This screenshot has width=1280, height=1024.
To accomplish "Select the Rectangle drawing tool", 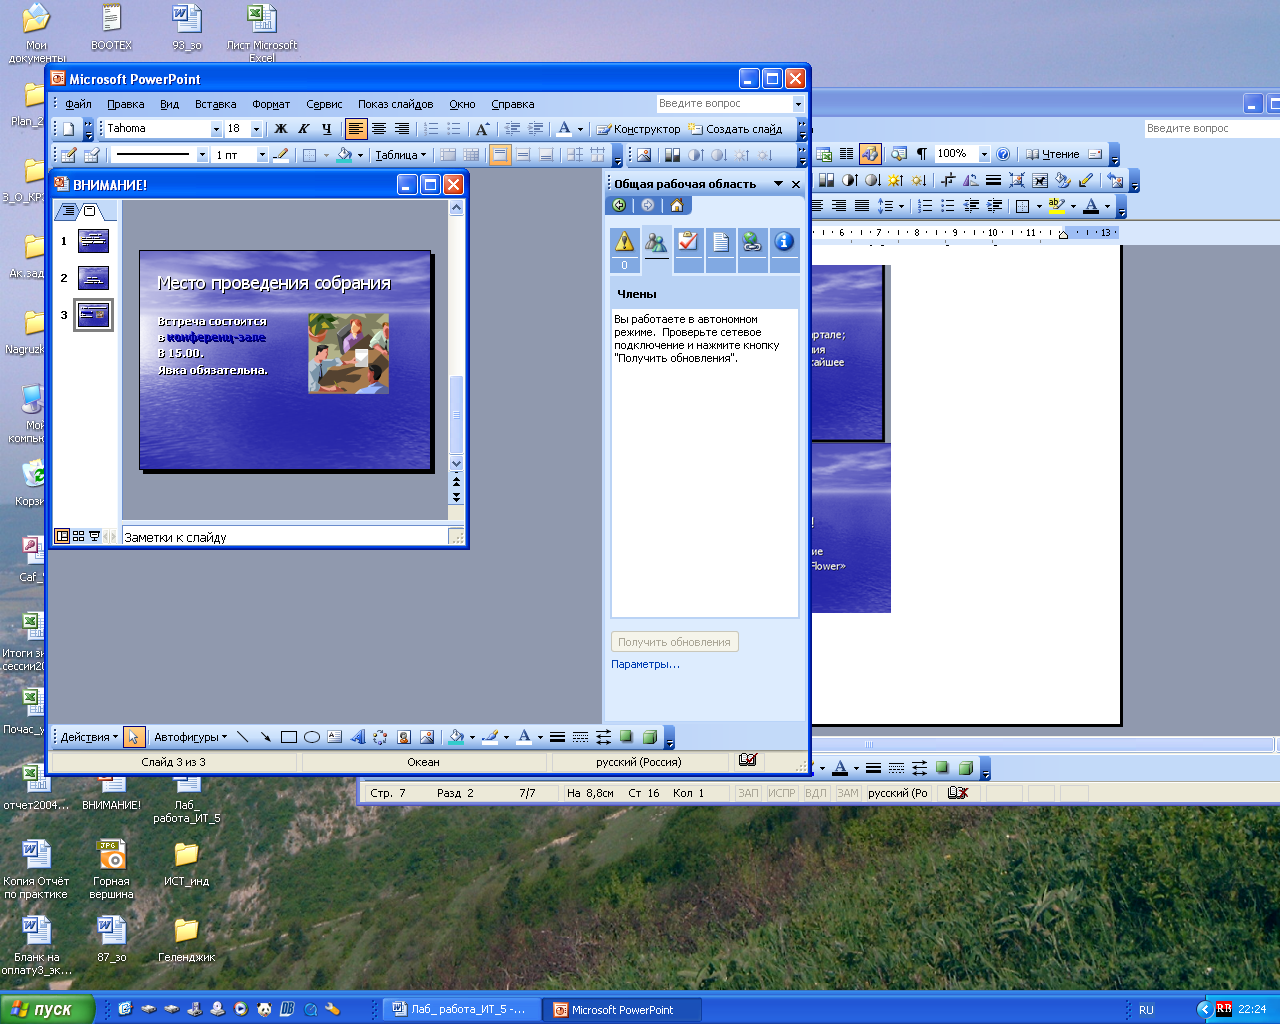I will [x=289, y=737].
